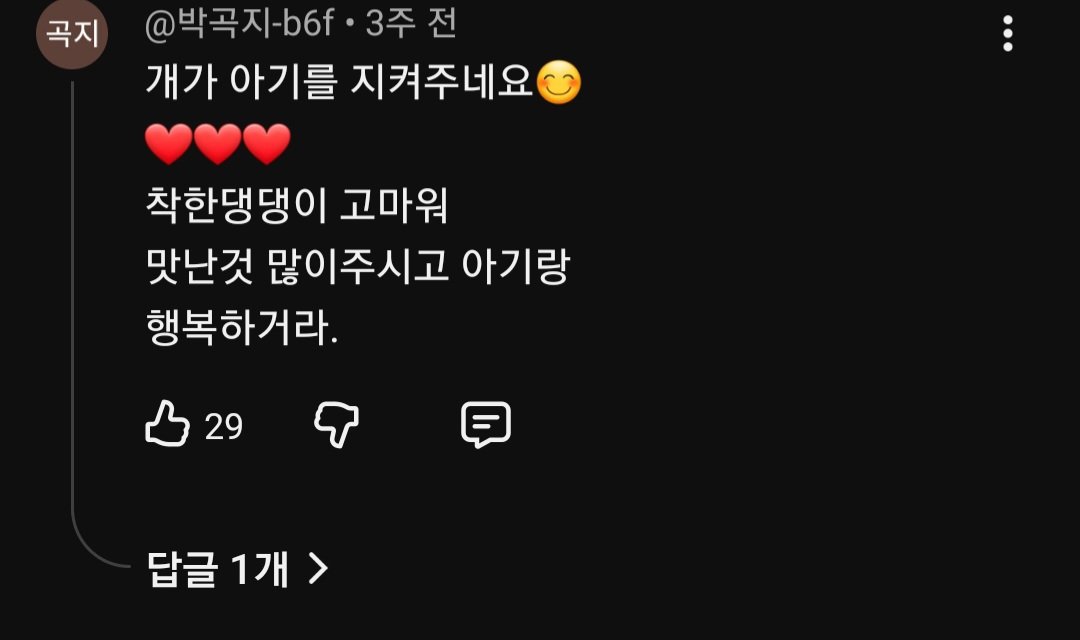Open the 3주 전 timestamp link
This screenshot has height=640, width=1080.
(x=411, y=23)
